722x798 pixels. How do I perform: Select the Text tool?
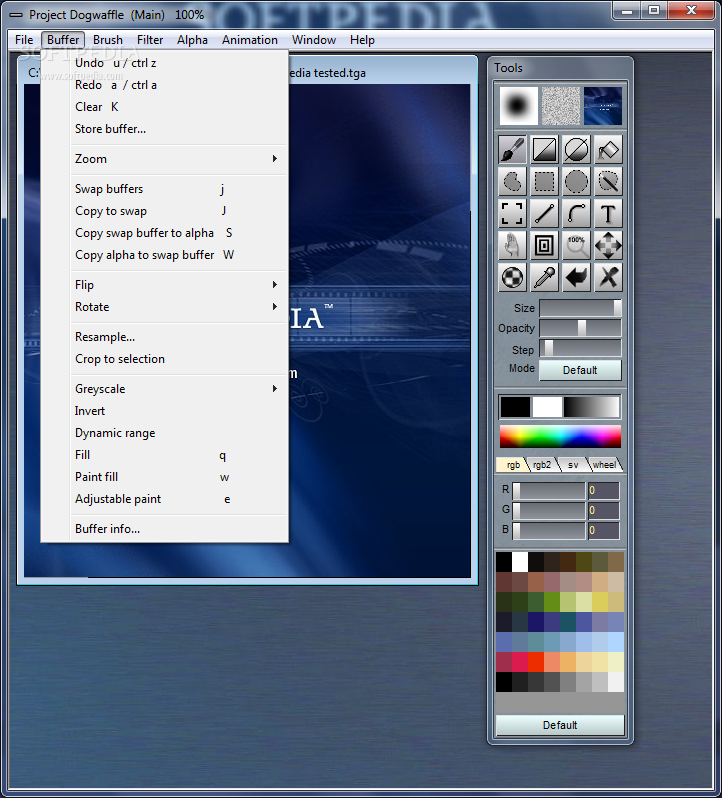tap(608, 214)
